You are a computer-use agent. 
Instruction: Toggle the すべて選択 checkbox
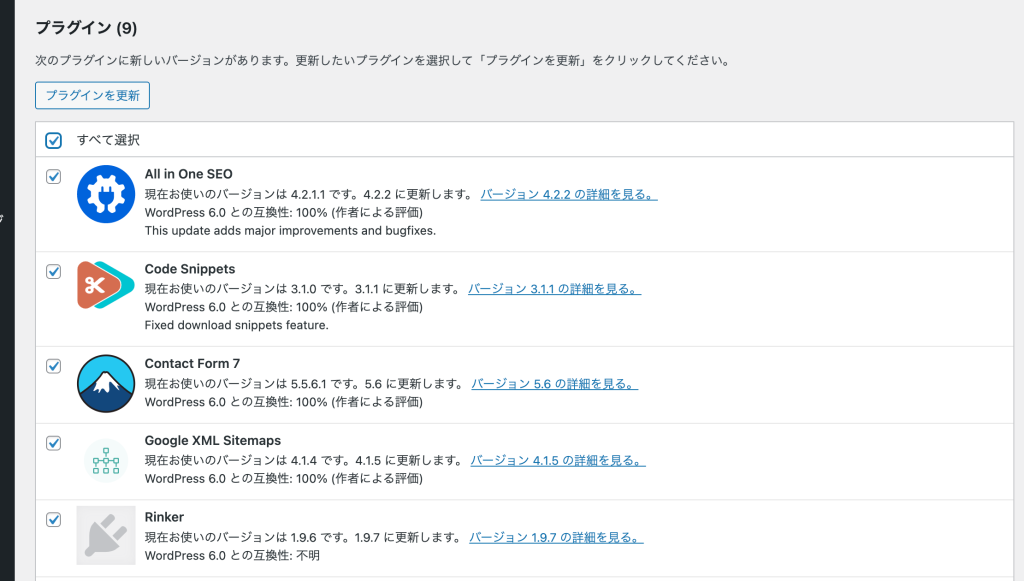pos(54,140)
